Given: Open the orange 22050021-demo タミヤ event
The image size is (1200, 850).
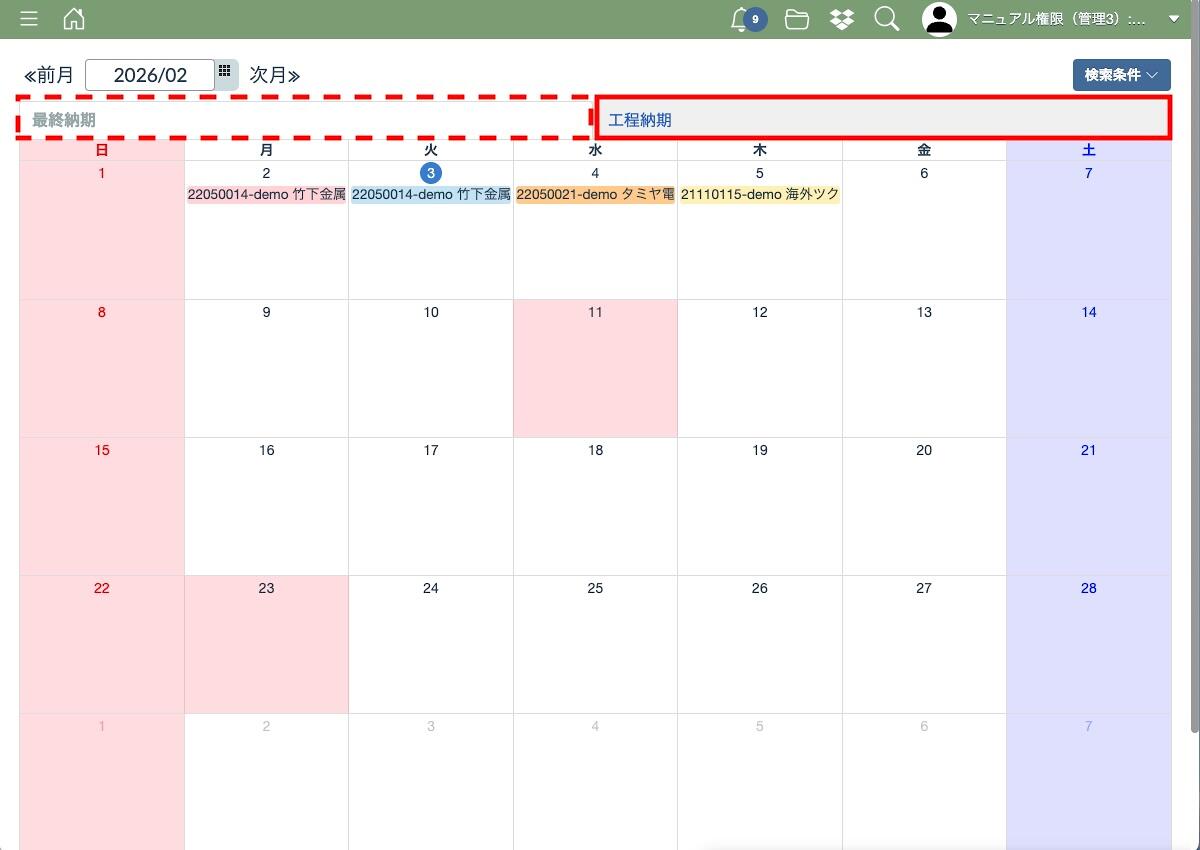Looking at the screenshot, I should [x=595, y=195].
